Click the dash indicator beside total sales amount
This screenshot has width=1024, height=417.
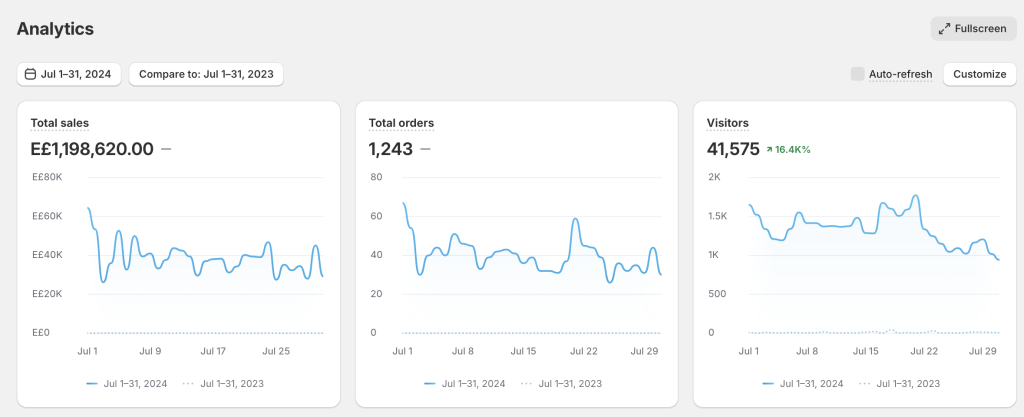click(x=166, y=149)
